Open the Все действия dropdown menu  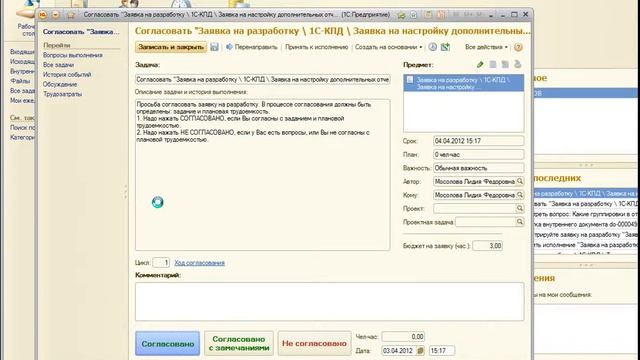(486, 47)
